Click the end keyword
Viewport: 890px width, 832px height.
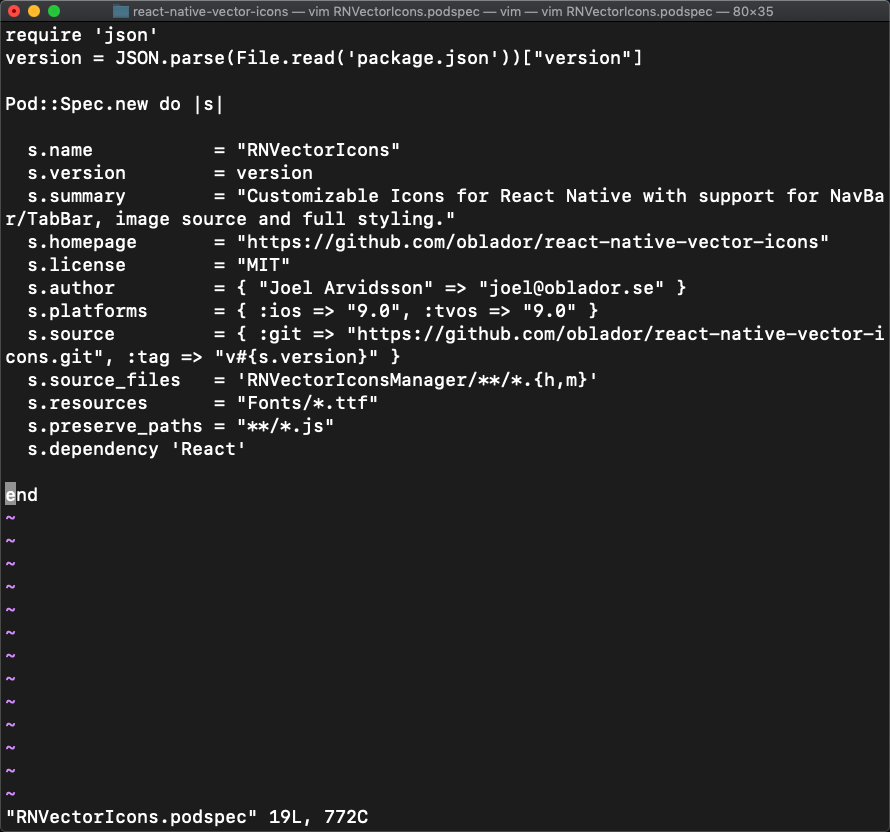pos(20,494)
